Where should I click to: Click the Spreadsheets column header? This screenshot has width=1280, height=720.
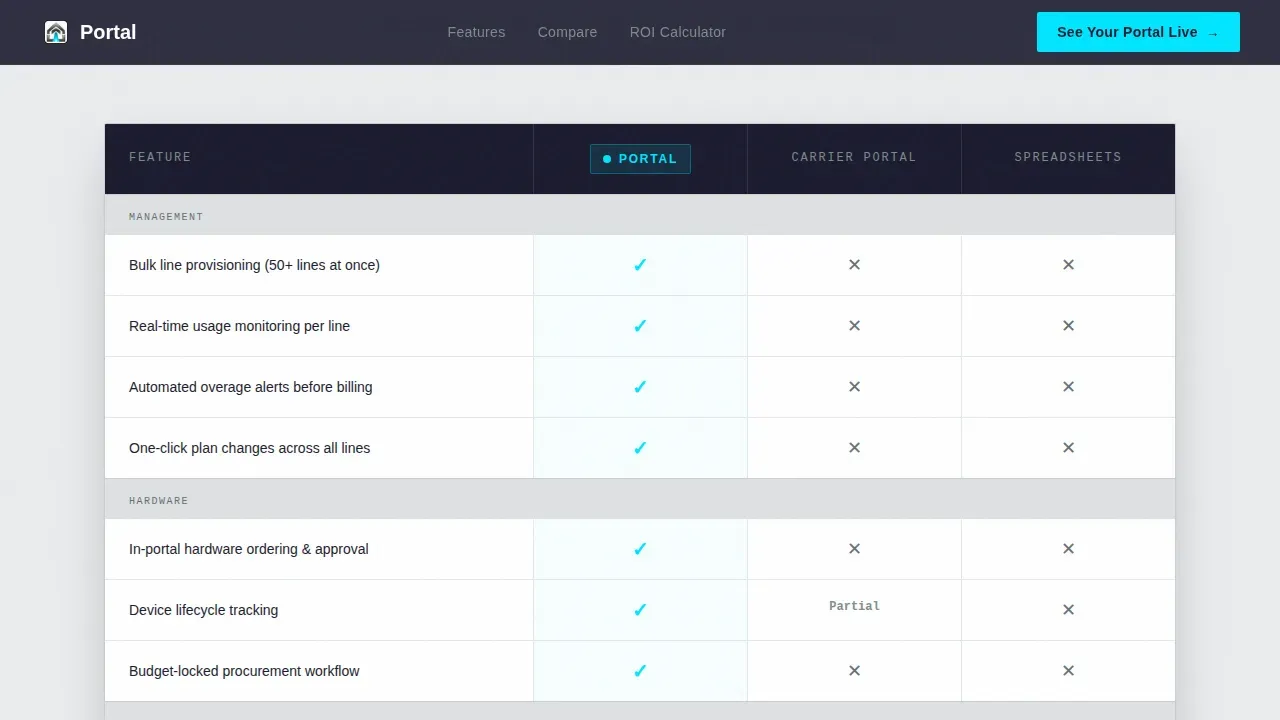(x=1068, y=157)
